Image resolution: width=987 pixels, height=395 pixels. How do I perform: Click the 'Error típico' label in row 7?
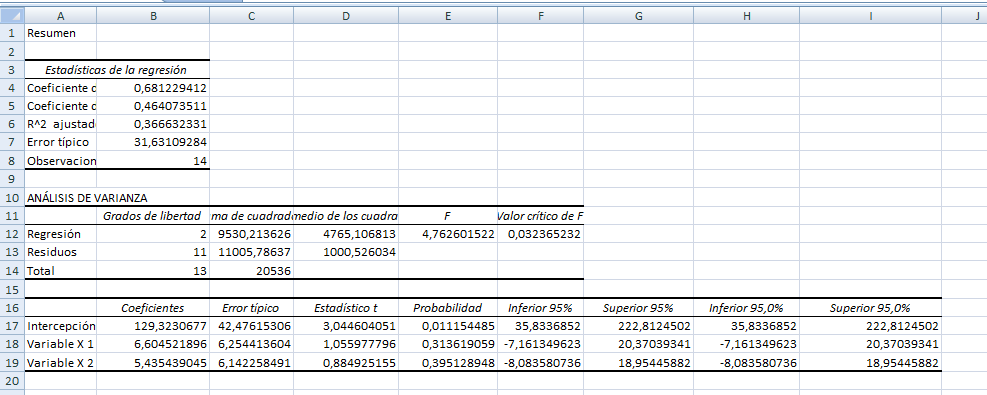pos(60,142)
